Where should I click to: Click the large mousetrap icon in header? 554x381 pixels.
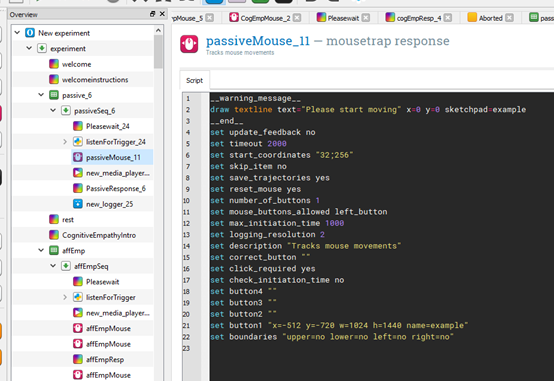[189, 44]
